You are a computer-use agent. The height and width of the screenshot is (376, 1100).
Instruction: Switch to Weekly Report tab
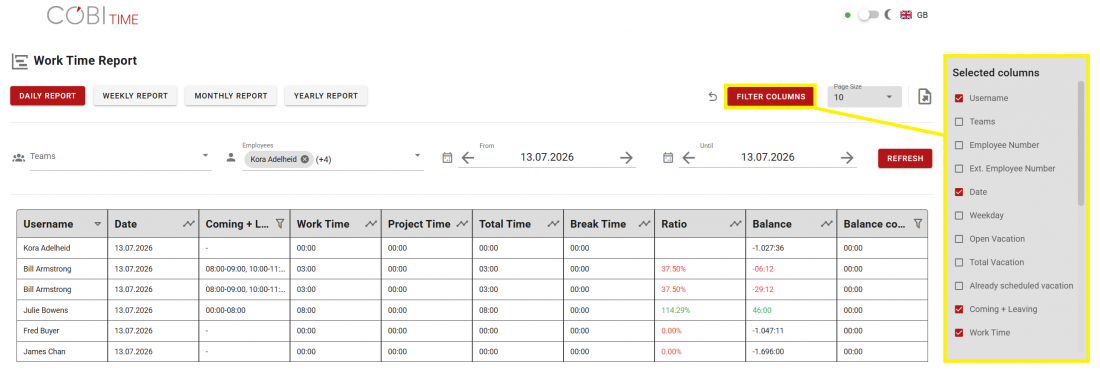[x=135, y=96]
